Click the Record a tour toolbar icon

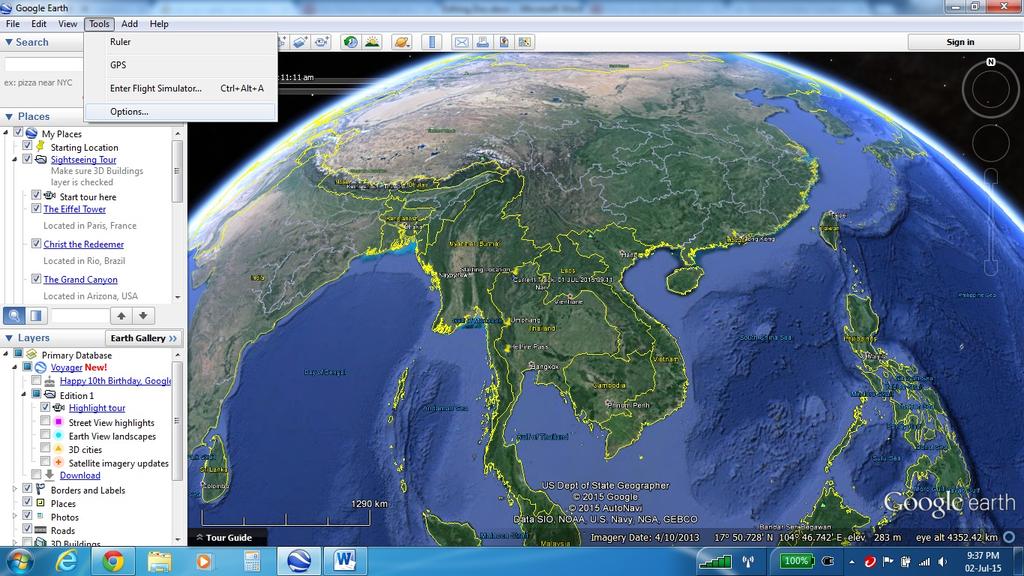point(321,42)
